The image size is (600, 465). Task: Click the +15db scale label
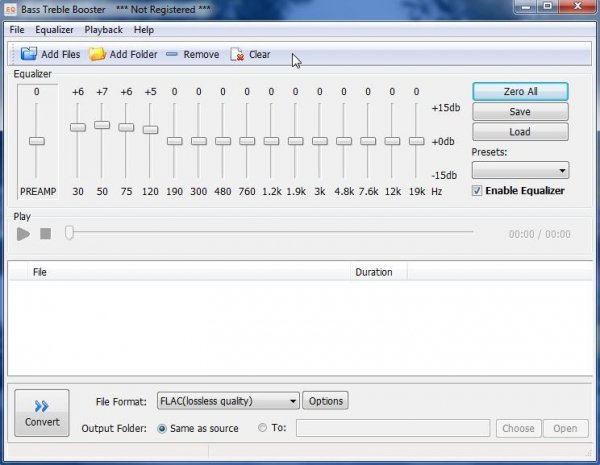pyautogui.click(x=446, y=108)
